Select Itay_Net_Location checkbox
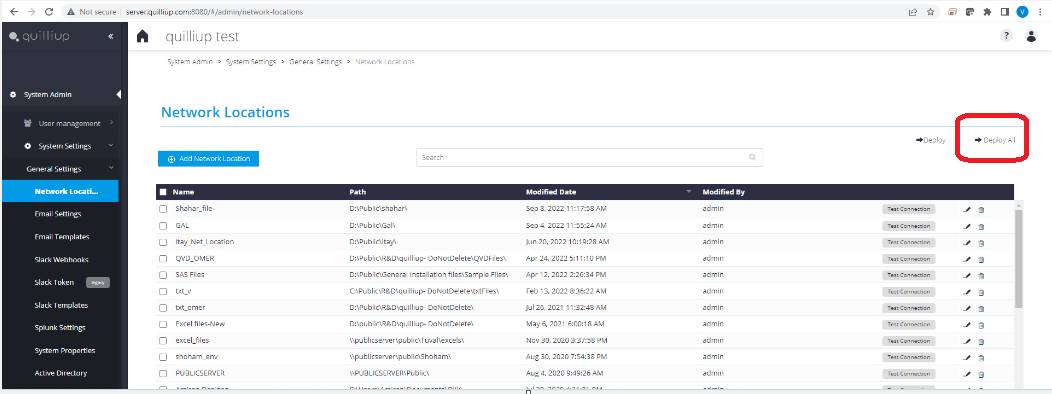1052x394 pixels. click(x=163, y=242)
